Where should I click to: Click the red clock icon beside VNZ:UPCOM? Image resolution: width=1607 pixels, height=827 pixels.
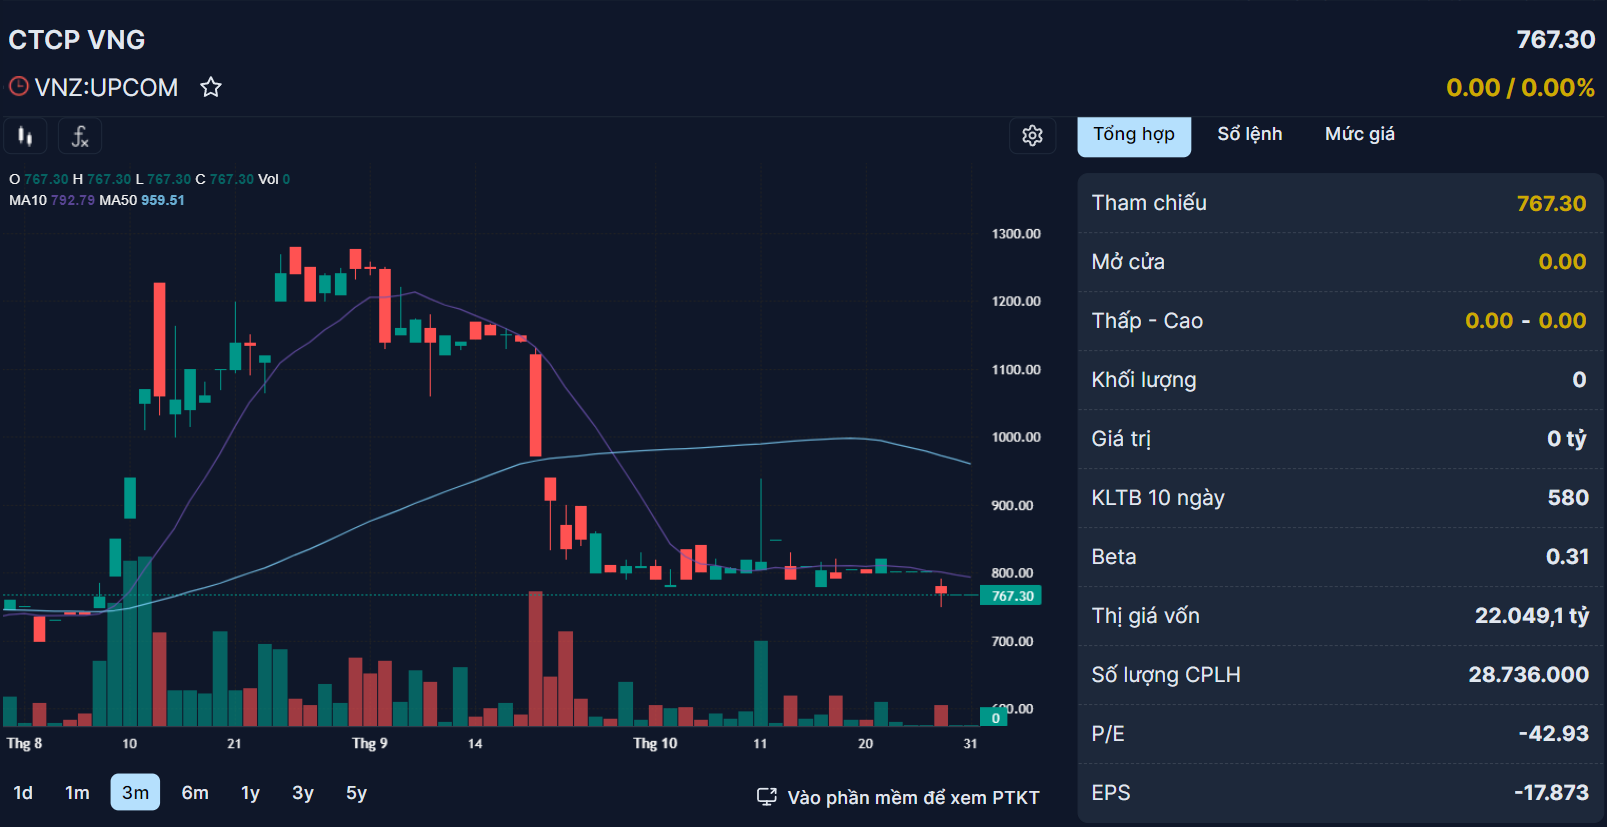coord(18,86)
